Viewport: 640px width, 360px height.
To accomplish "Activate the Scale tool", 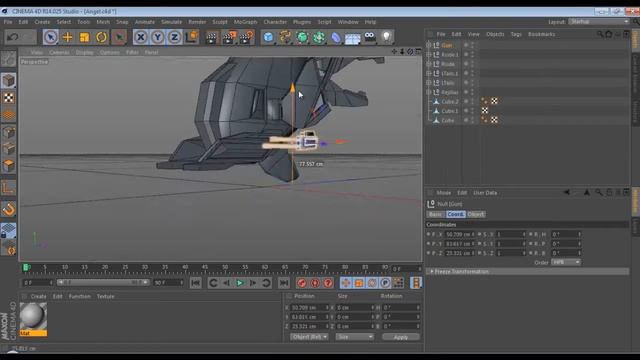I will (x=84, y=37).
